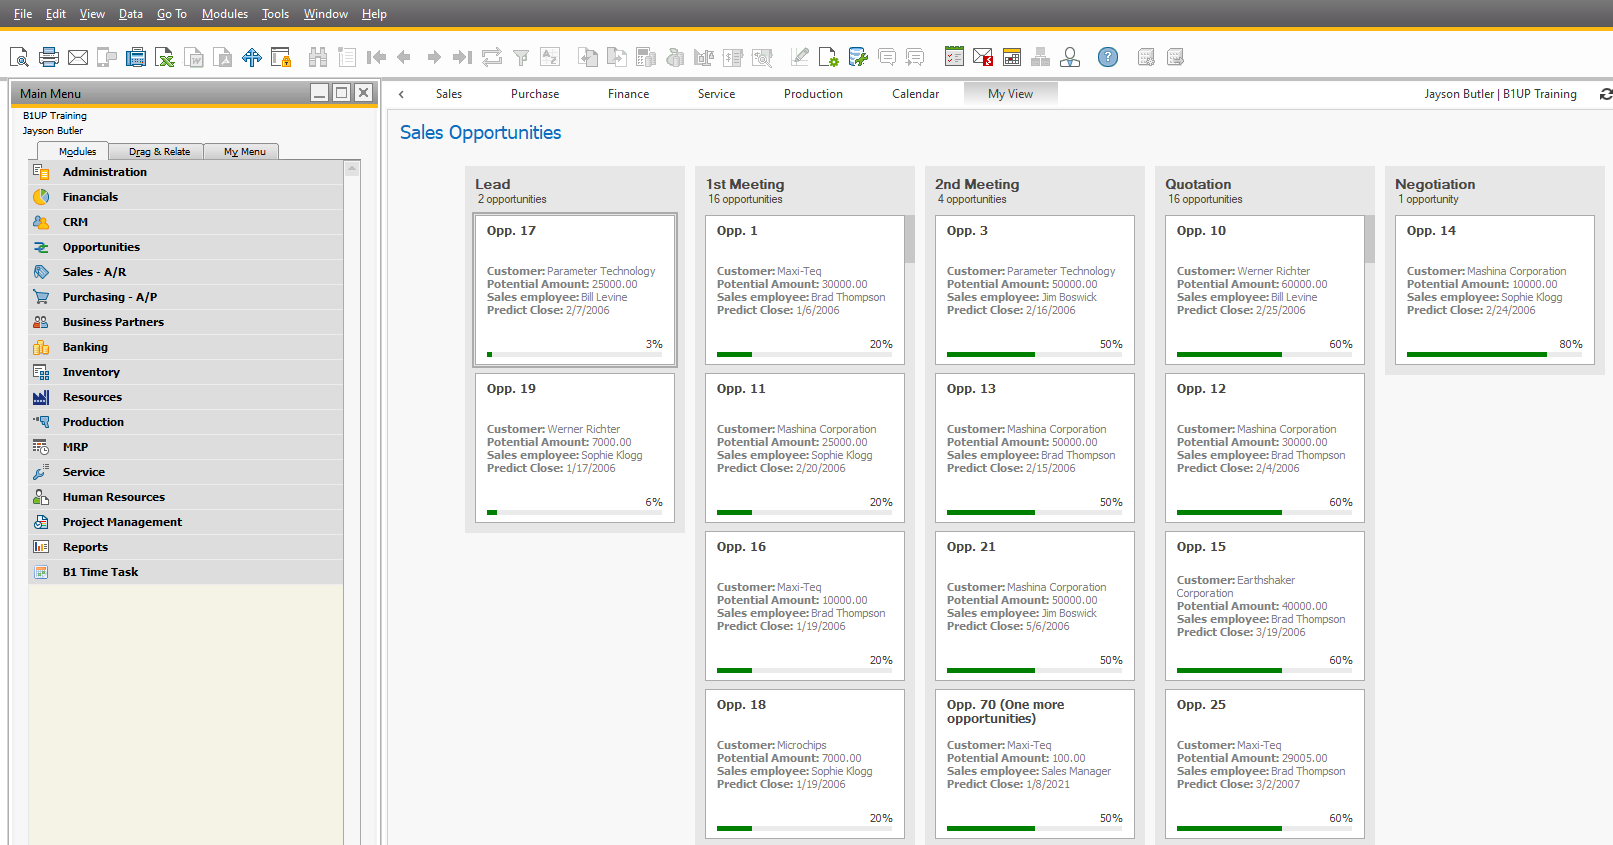The height and width of the screenshot is (845, 1613).
Task: Open Help question mark icon
Action: (x=1108, y=57)
